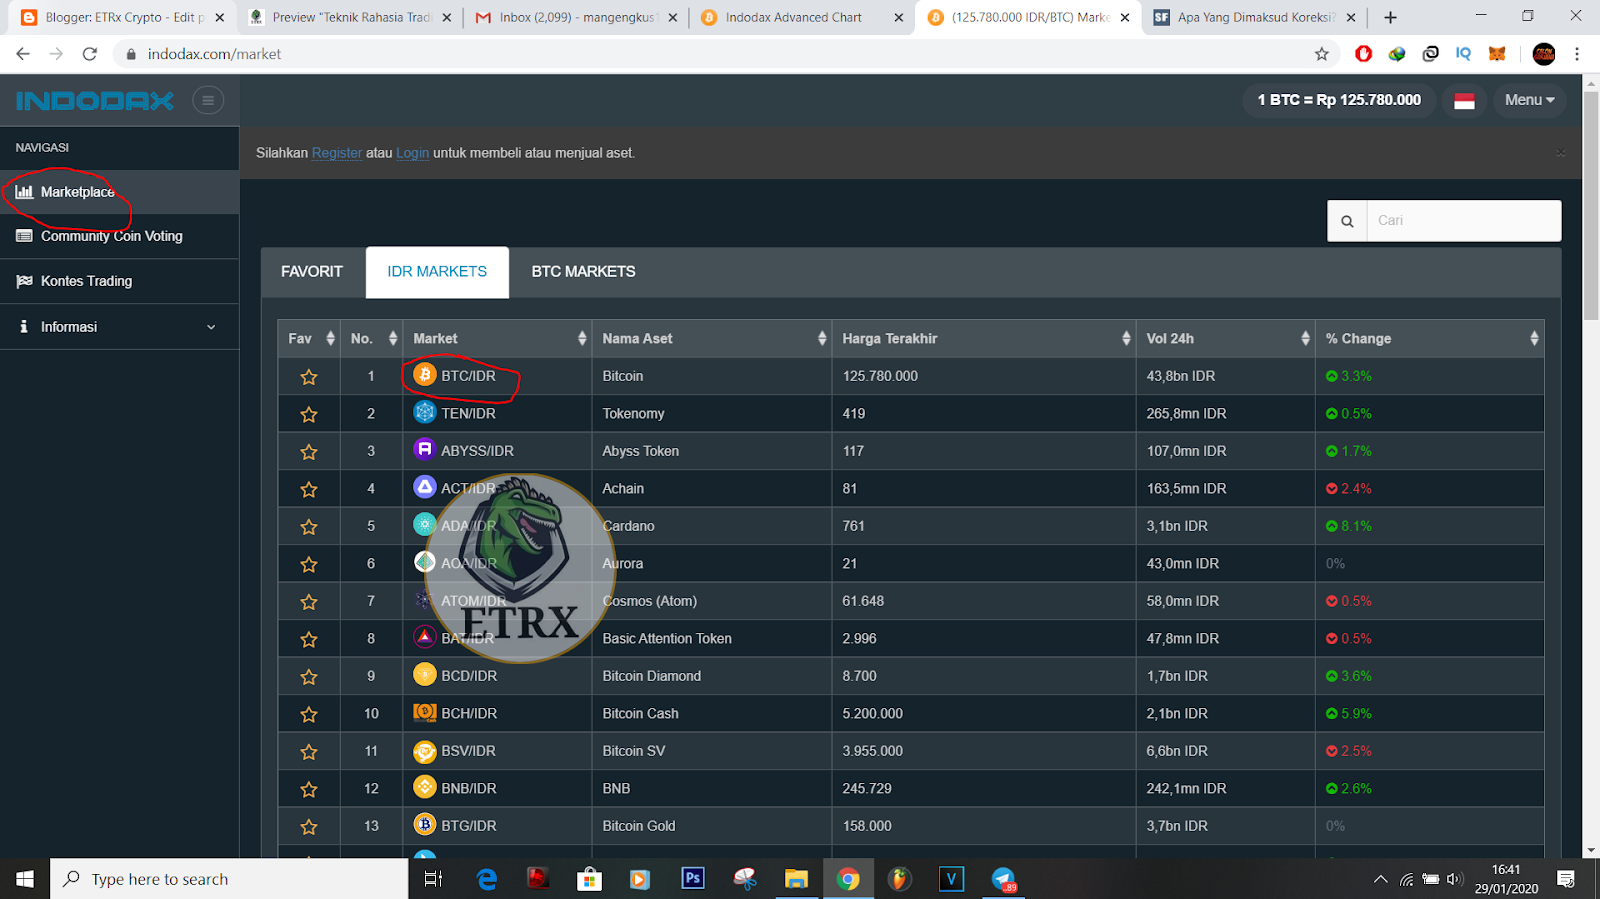Reload the page with the browser refresh icon

pos(90,54)
